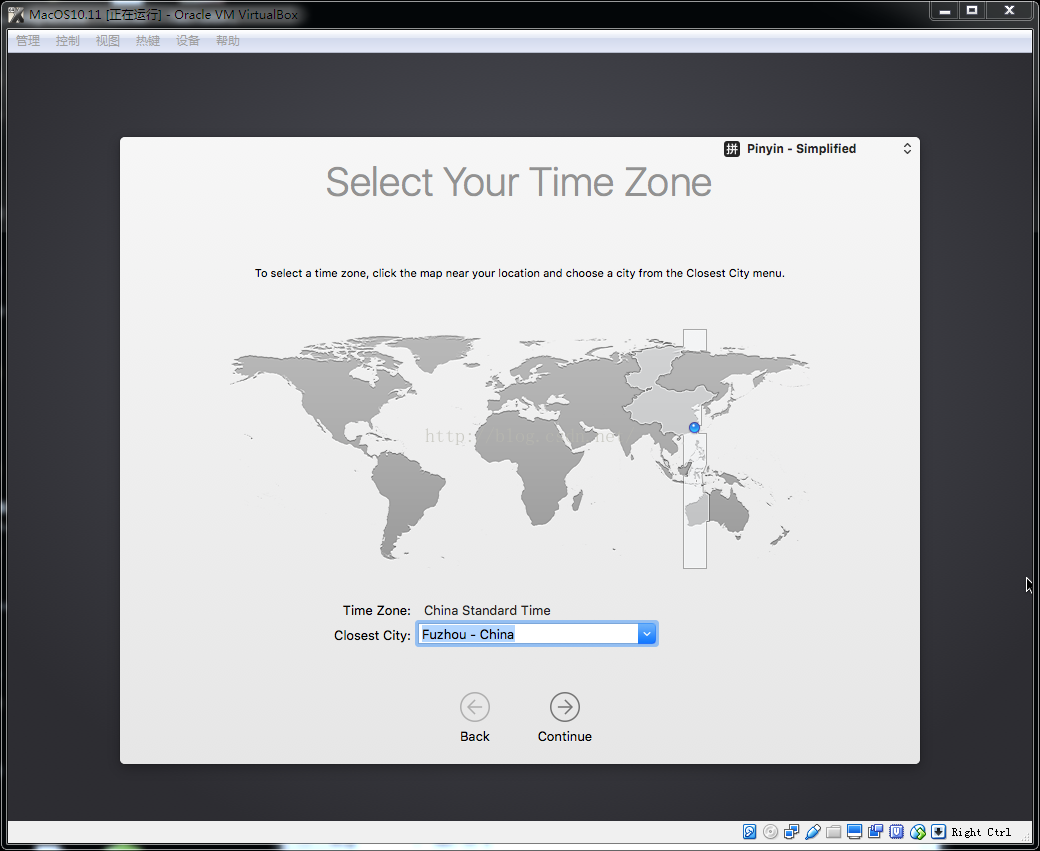Open the 热键 menu
This screenshot has width=1040, height=851.
148,40
